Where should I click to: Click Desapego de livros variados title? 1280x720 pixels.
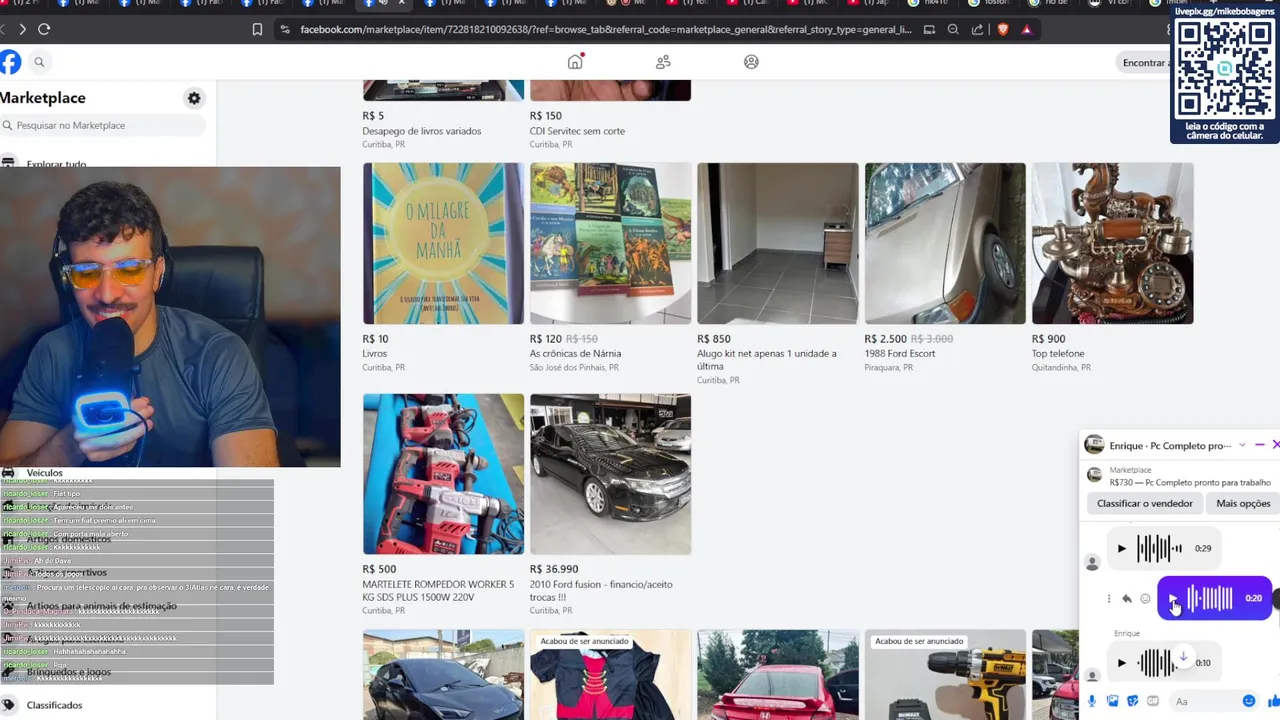point(422,131)
